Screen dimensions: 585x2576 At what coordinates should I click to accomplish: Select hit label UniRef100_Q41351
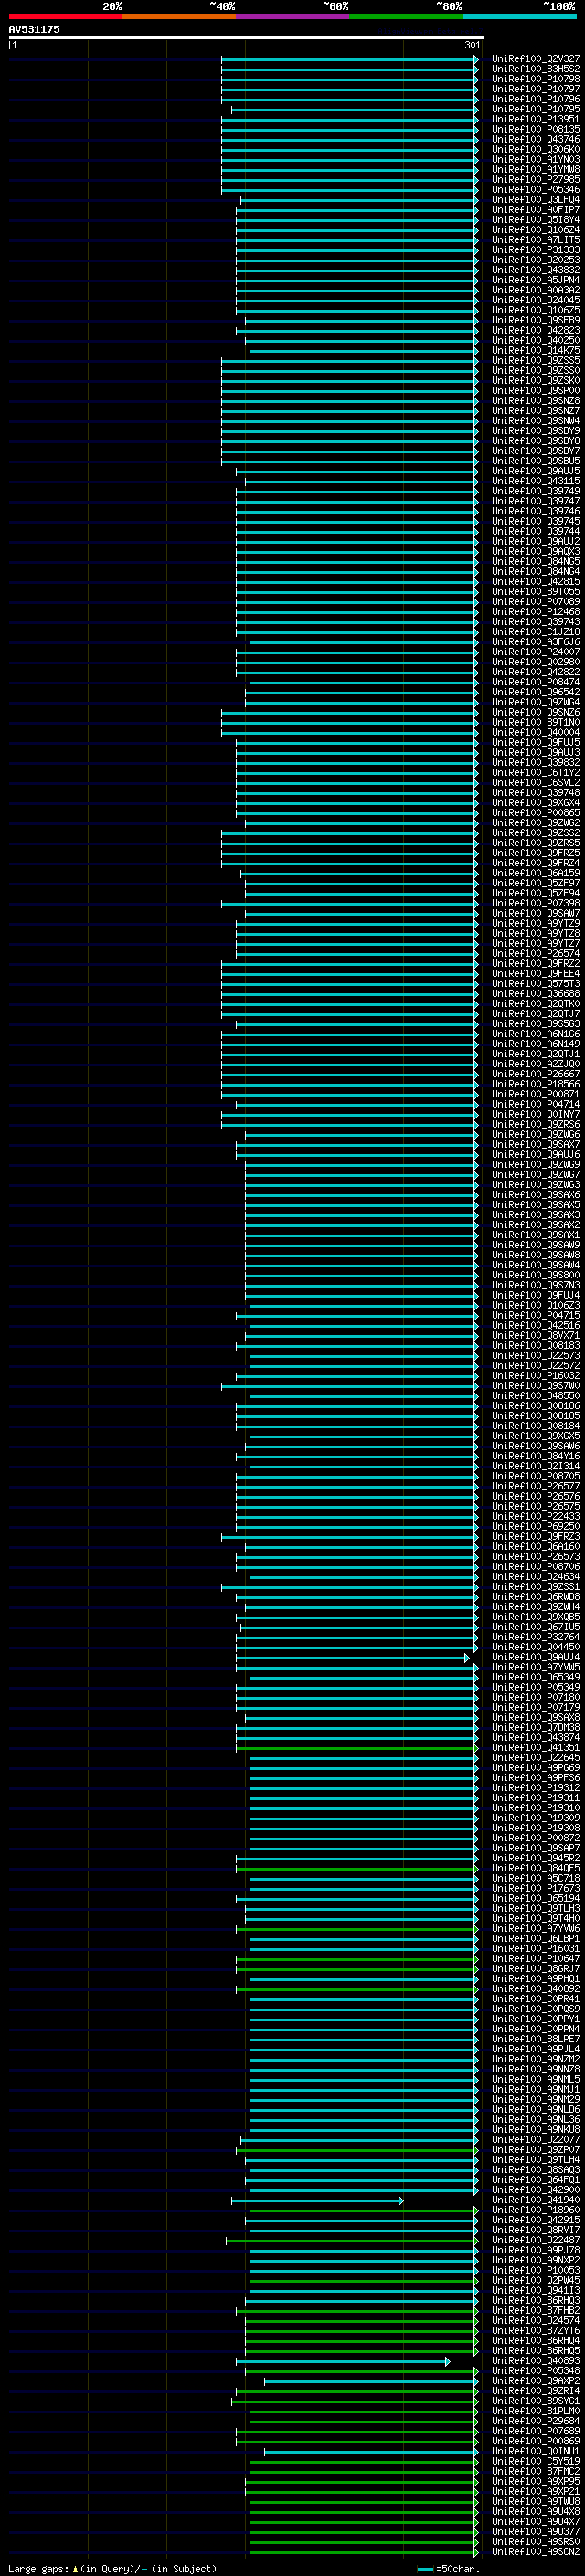click(x=536, y=1747)
